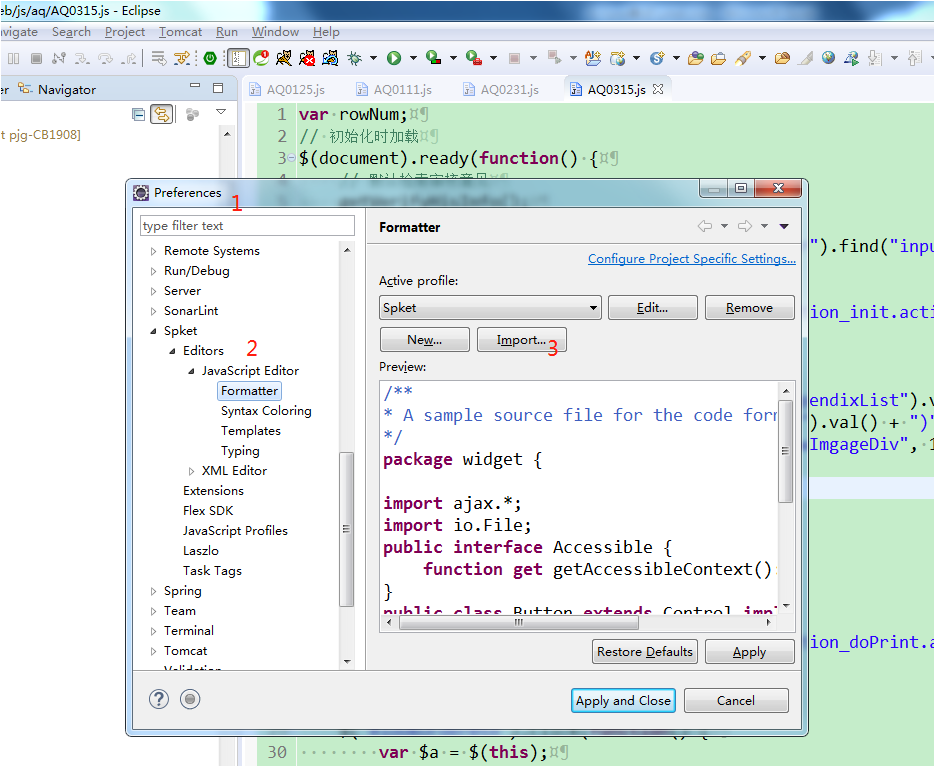Open the Tomcat menu
The height and width of the screenshot is (767, 935).
pyautogui.click(x=180, y=32)
